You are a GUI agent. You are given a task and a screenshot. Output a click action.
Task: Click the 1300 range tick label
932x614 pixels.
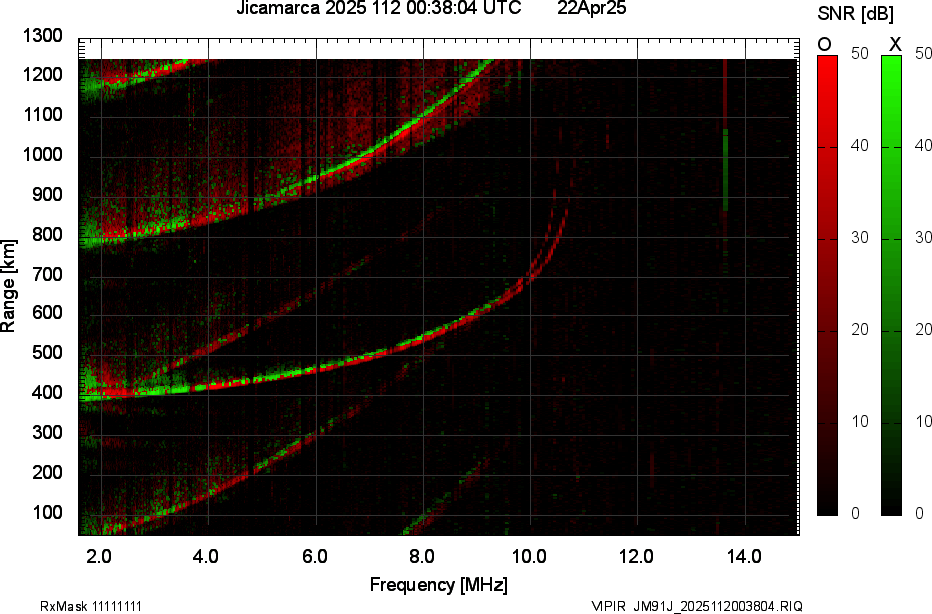pyautogui.click(x=42, y=36)
